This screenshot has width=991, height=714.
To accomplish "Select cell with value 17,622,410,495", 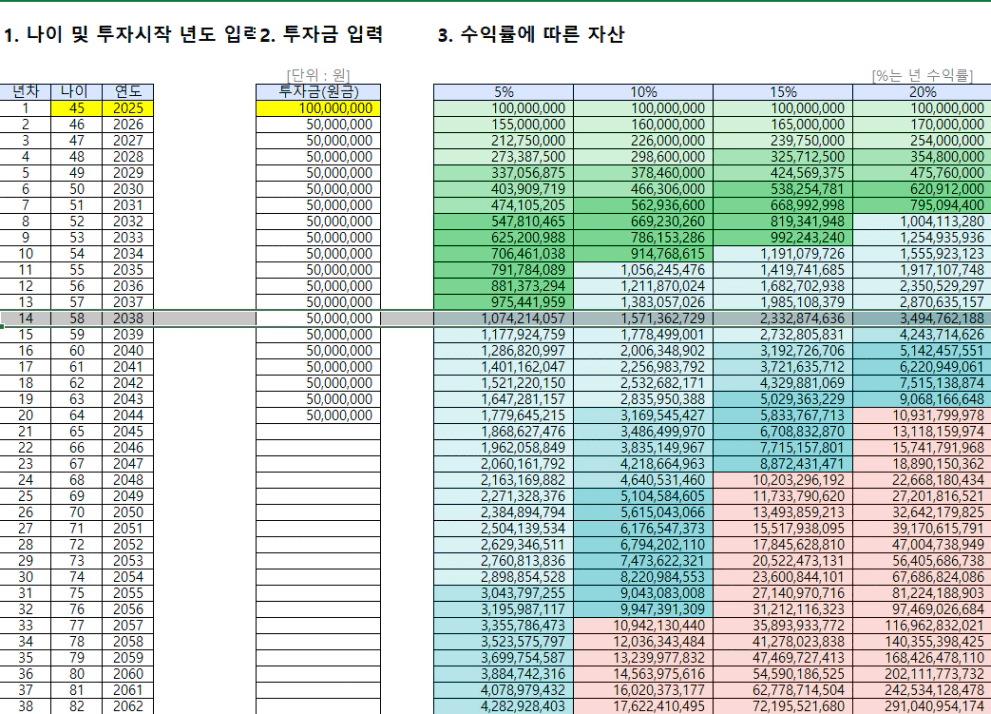I will (x=643, y=706).
